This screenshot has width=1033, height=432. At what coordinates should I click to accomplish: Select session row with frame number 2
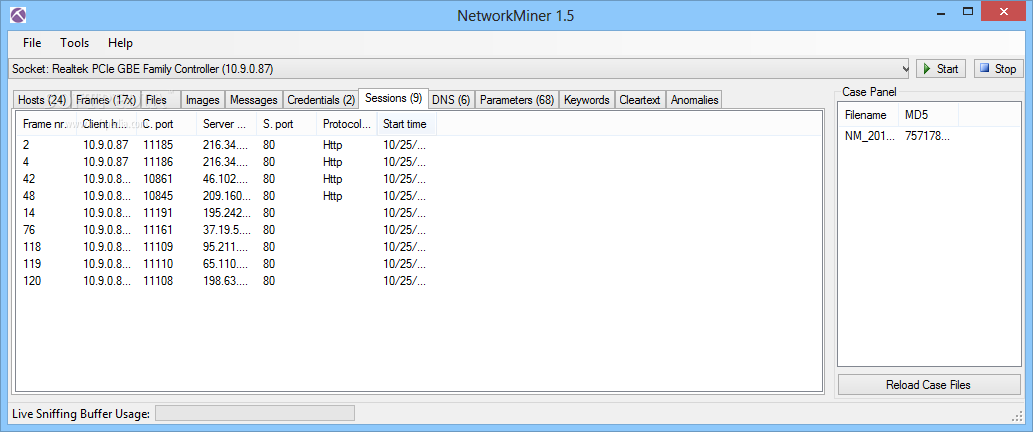227,144
